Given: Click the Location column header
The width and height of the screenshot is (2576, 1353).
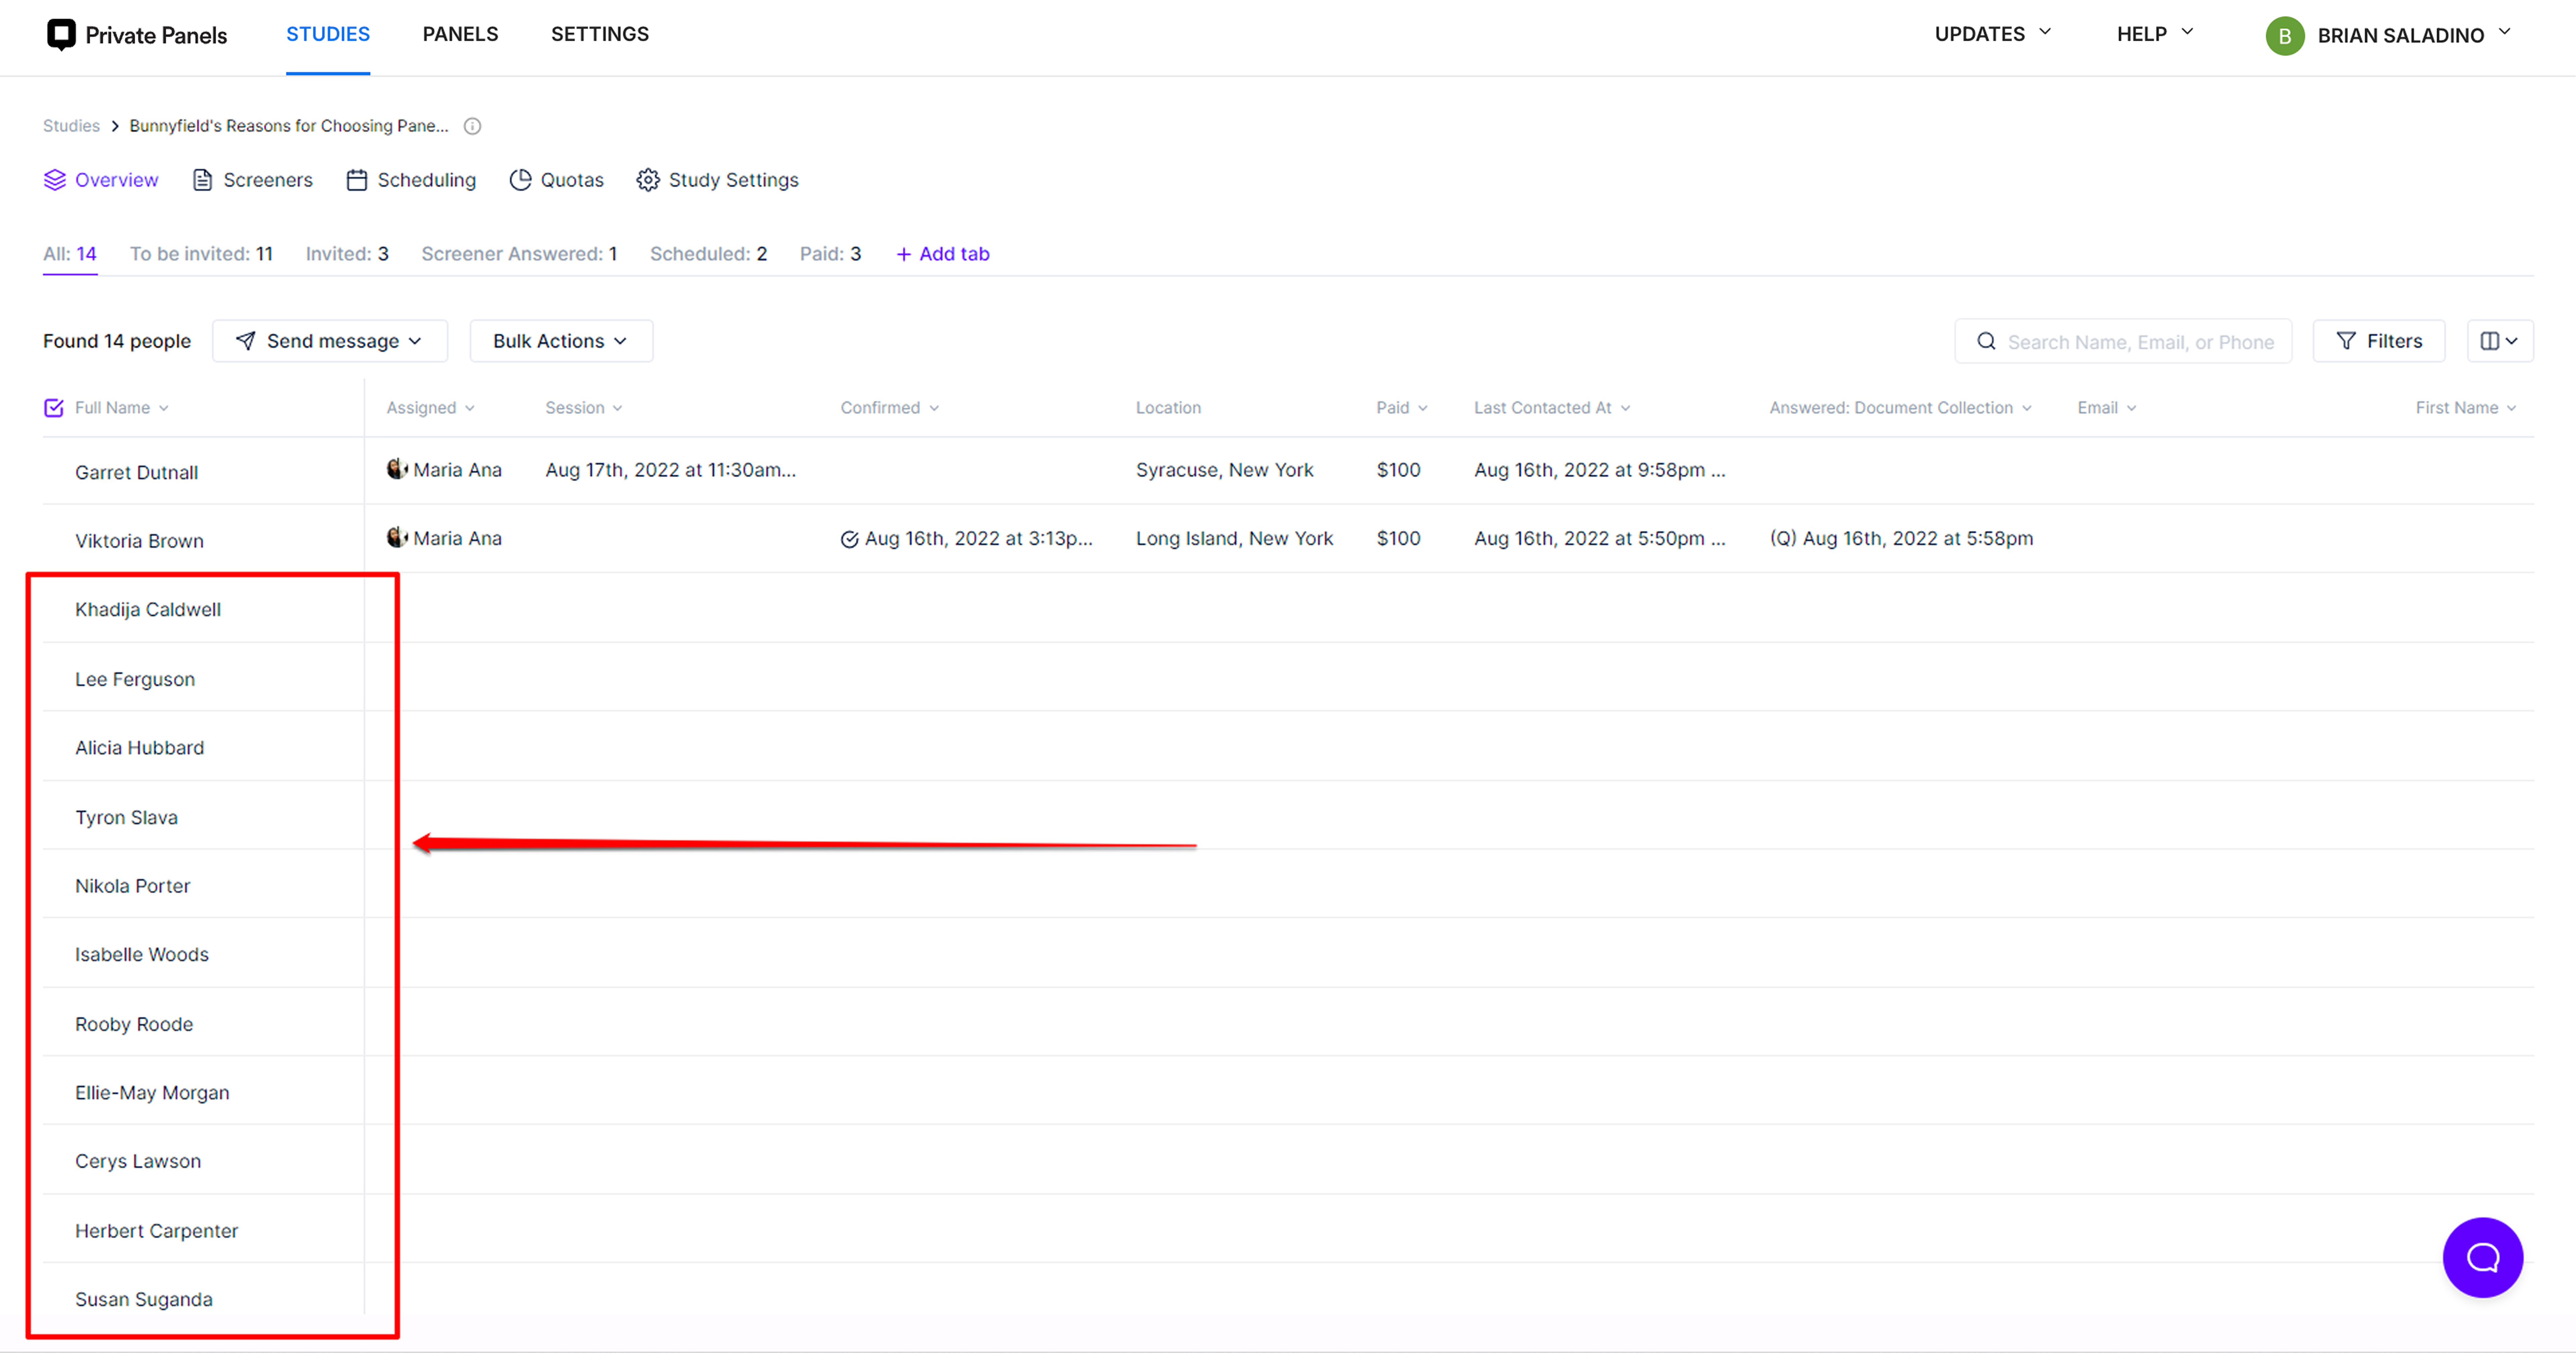Looking at the screenshot, I should click(x=1168, y=408).
